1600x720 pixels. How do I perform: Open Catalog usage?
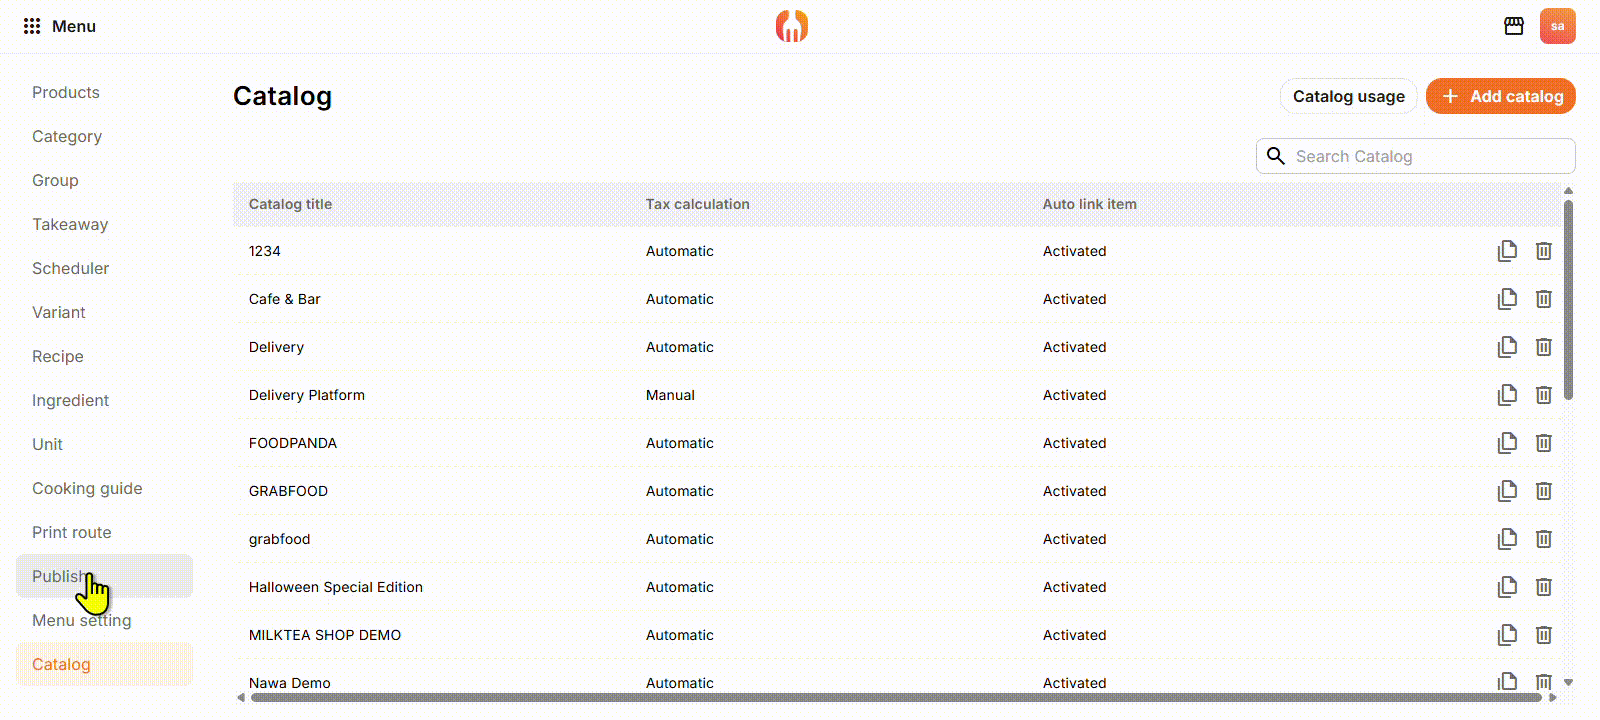1348,96
